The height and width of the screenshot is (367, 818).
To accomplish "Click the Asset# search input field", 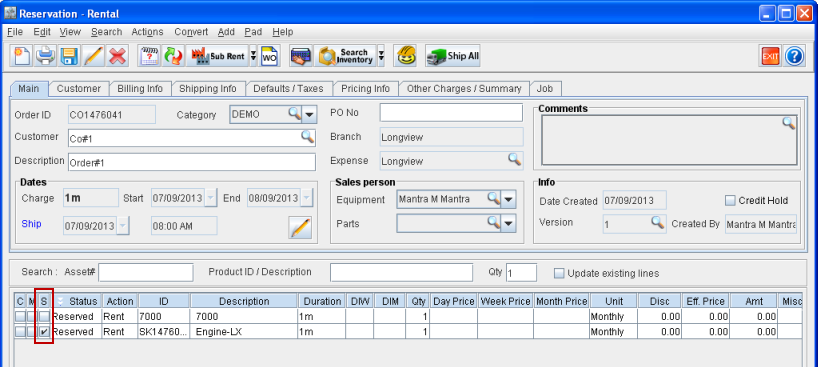I will [146, 273].
